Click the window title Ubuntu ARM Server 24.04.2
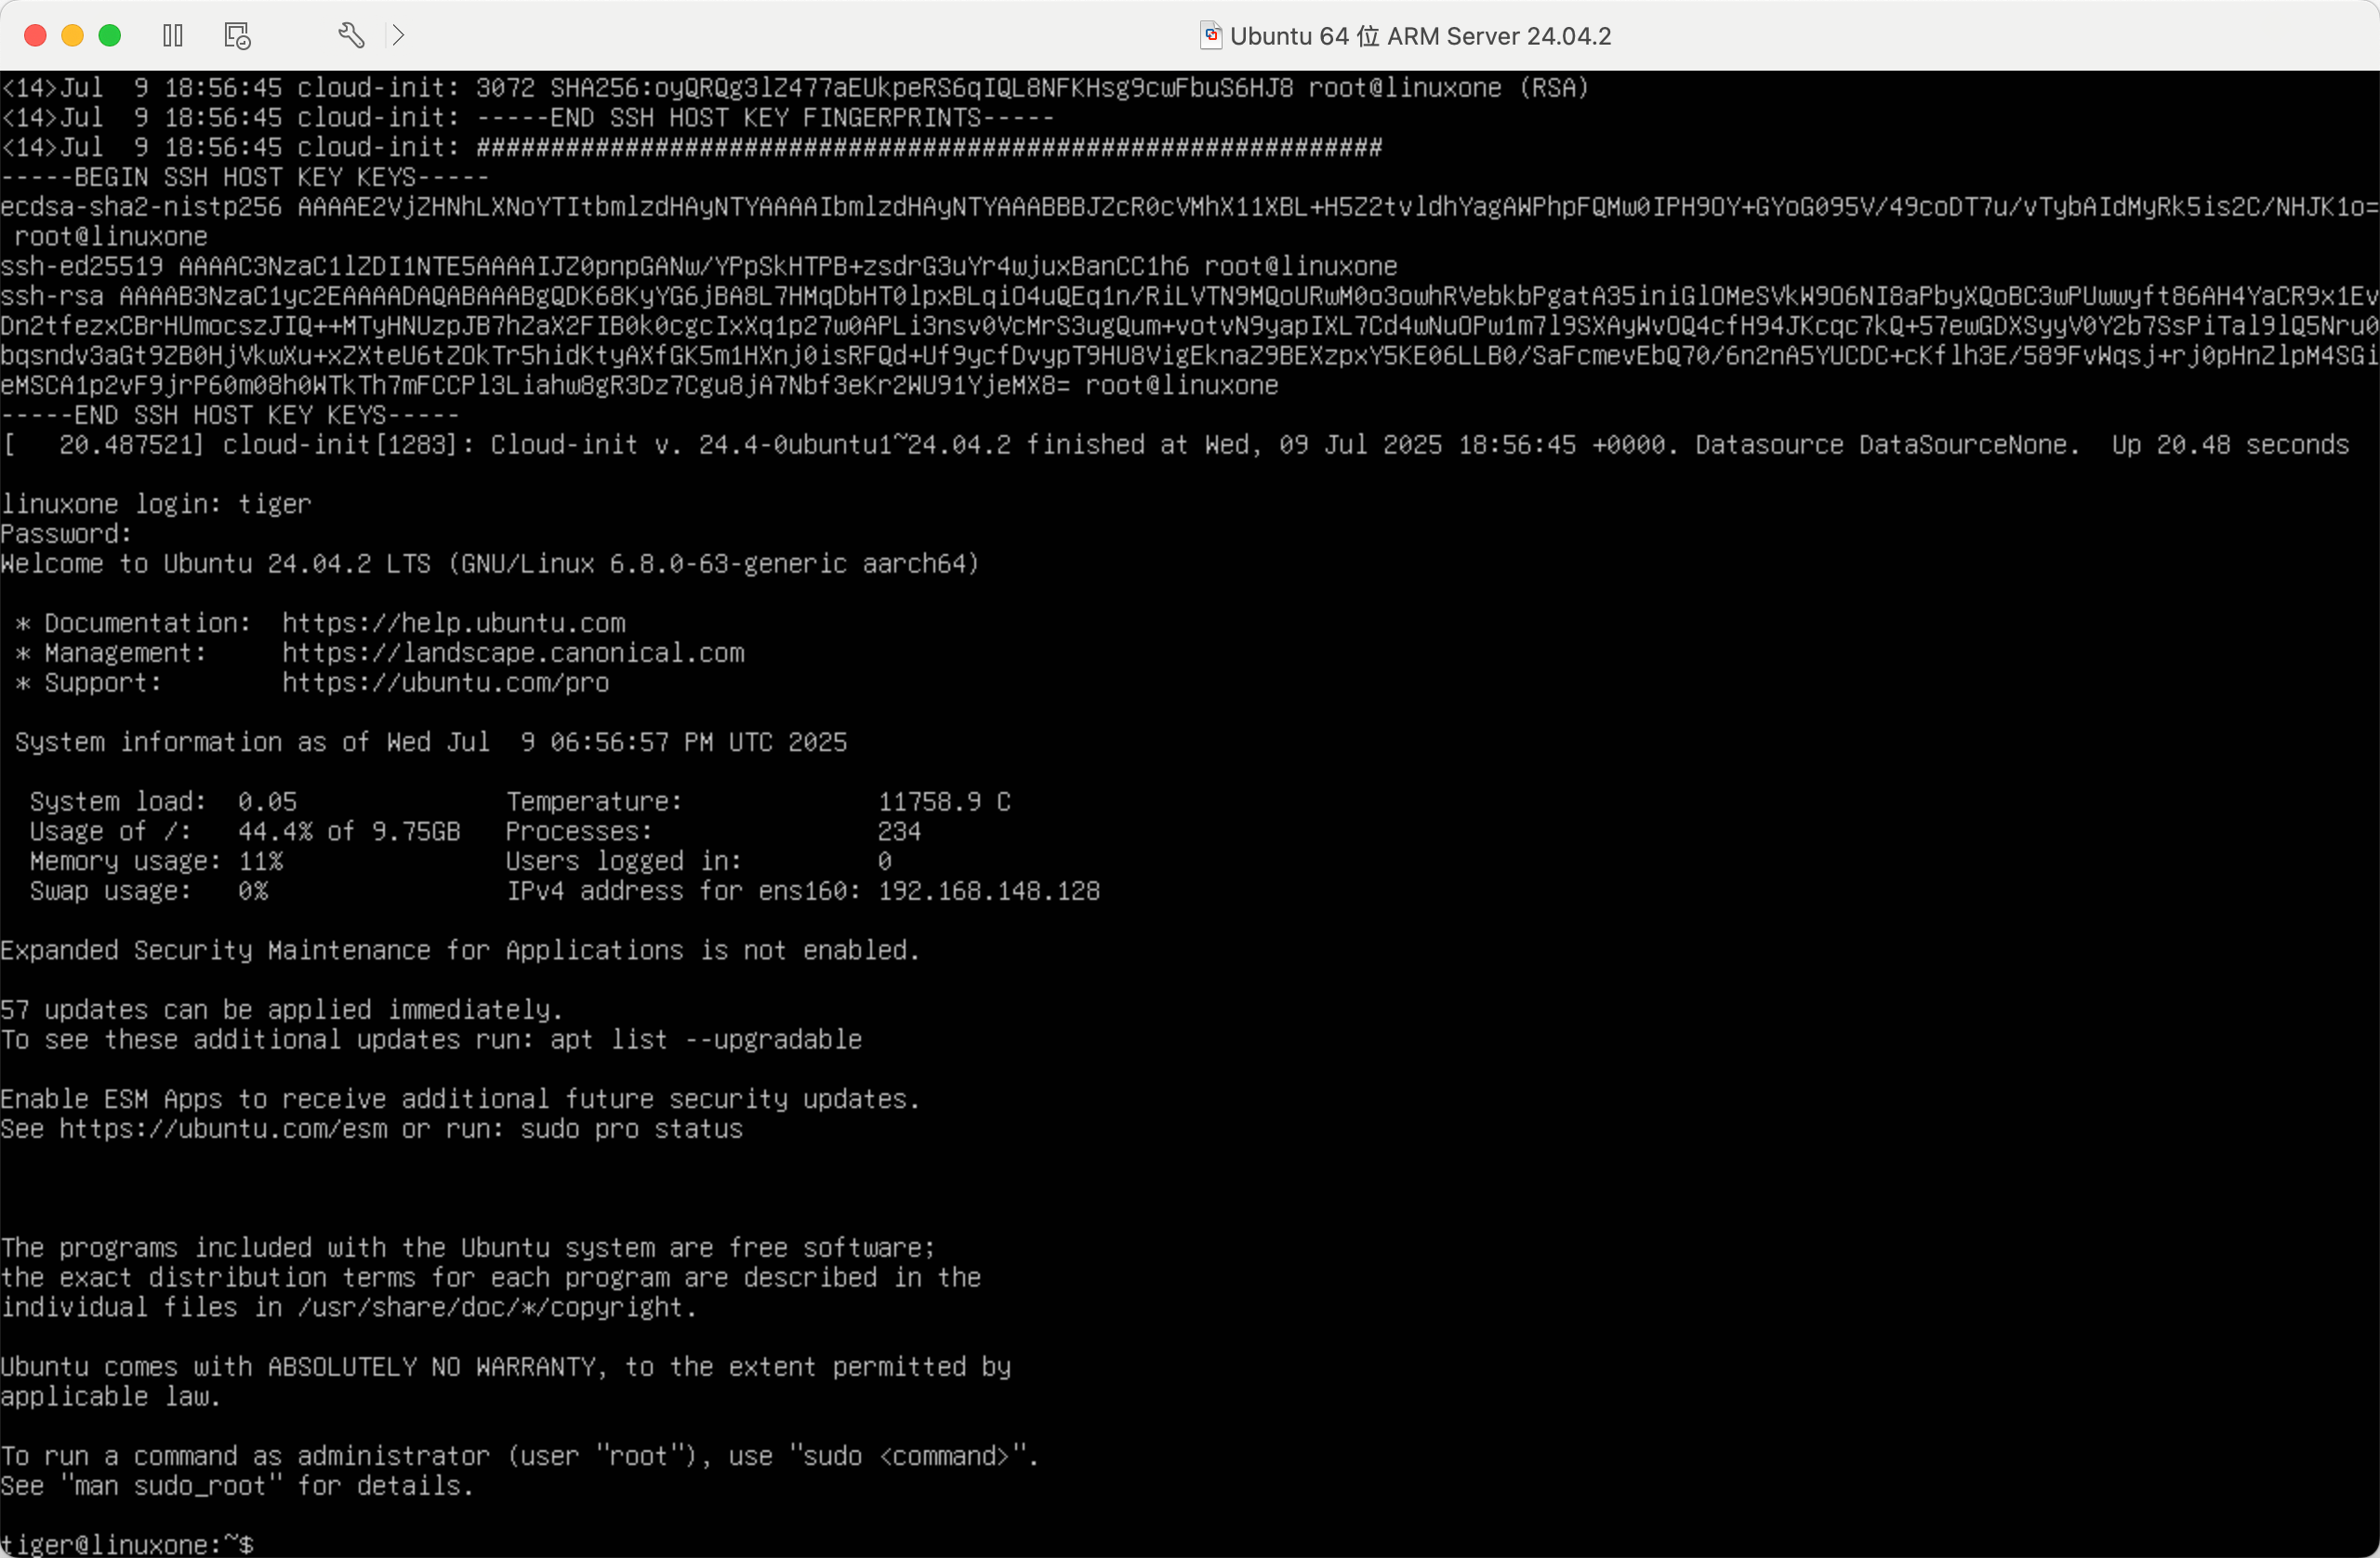Viewport: 2380px width, 1558px height. [1420, 36]
